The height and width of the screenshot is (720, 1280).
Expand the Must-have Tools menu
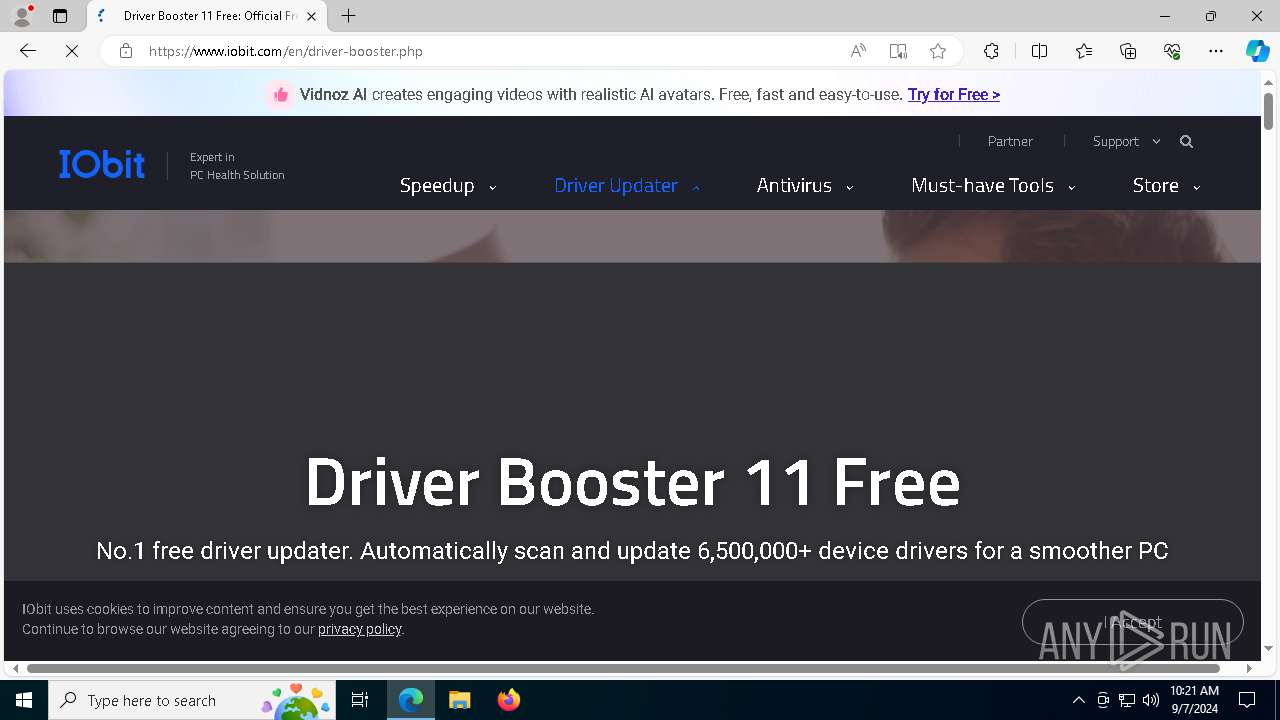[x=992, y=186]
